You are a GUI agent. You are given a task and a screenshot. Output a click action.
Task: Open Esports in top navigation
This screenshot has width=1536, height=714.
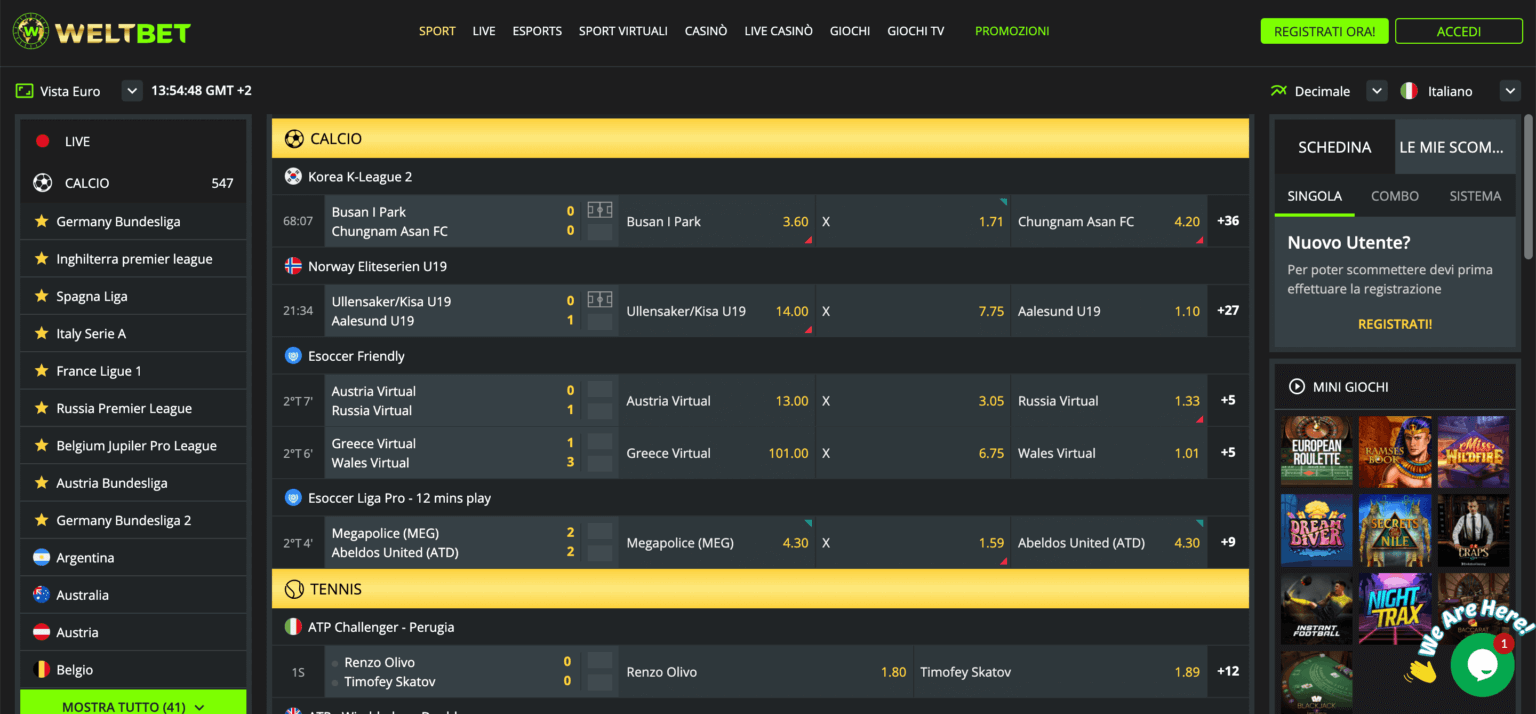pyautogui.click(x=537, y=31)
